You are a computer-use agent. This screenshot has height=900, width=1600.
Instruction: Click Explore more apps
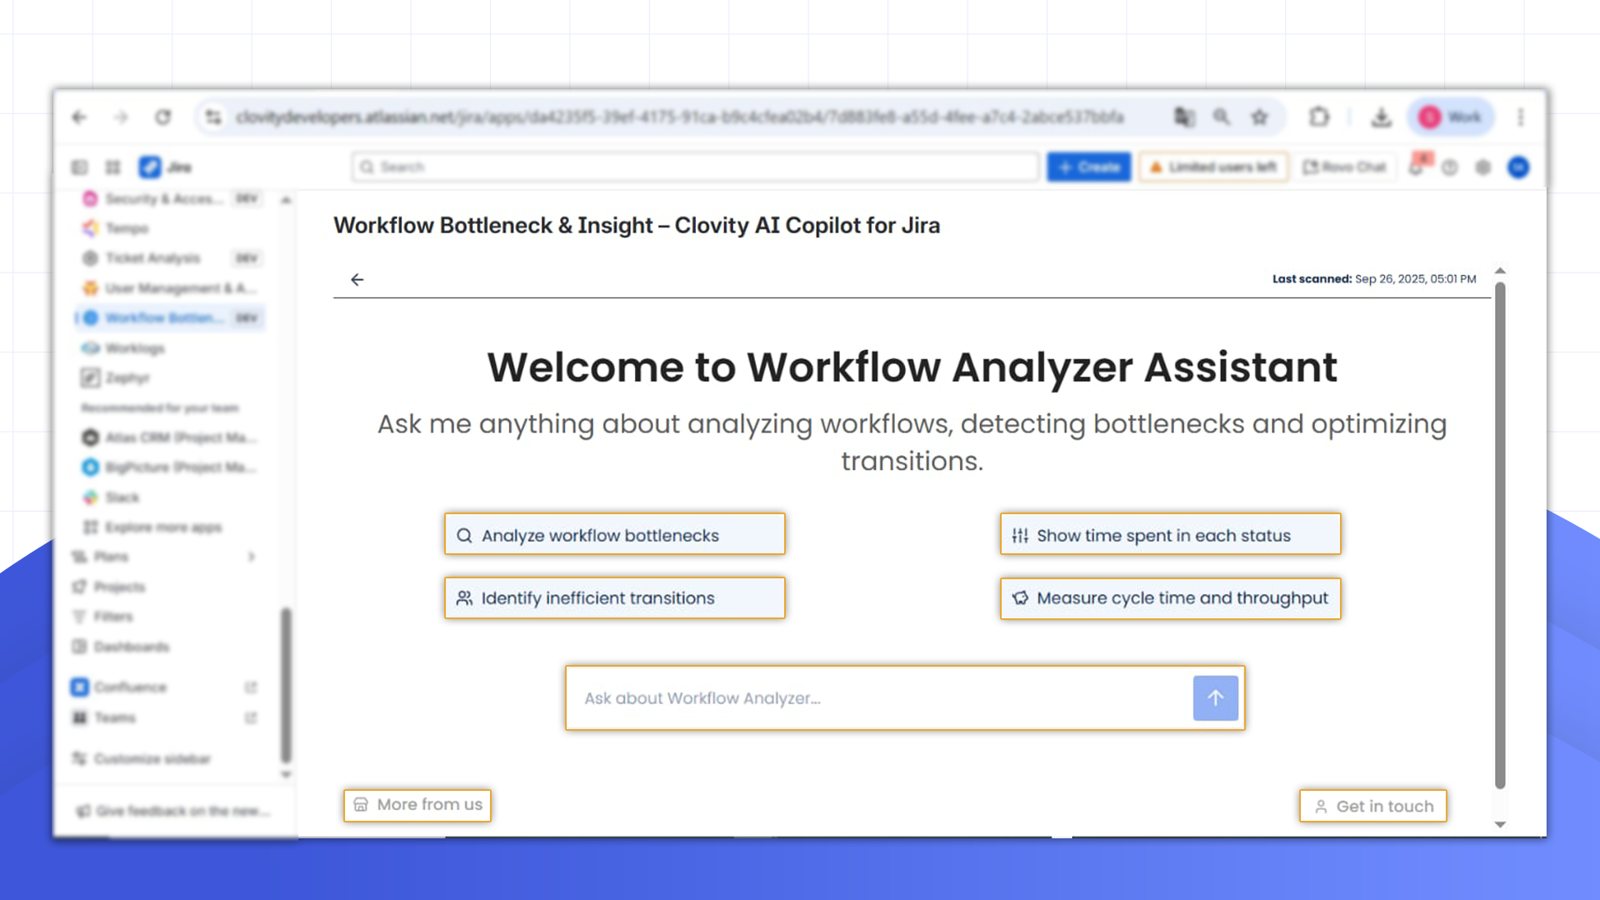tap(172, 527)
